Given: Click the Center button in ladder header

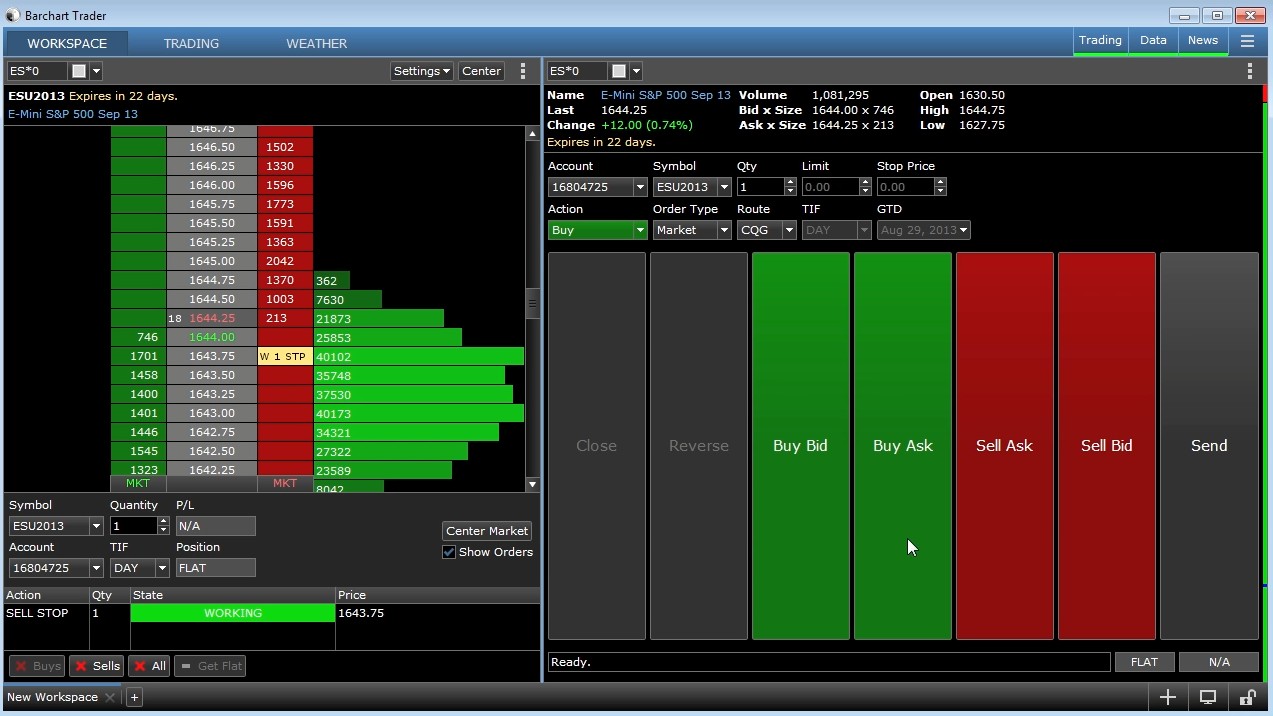Looking at the screenshot, I should click(481, 71).
